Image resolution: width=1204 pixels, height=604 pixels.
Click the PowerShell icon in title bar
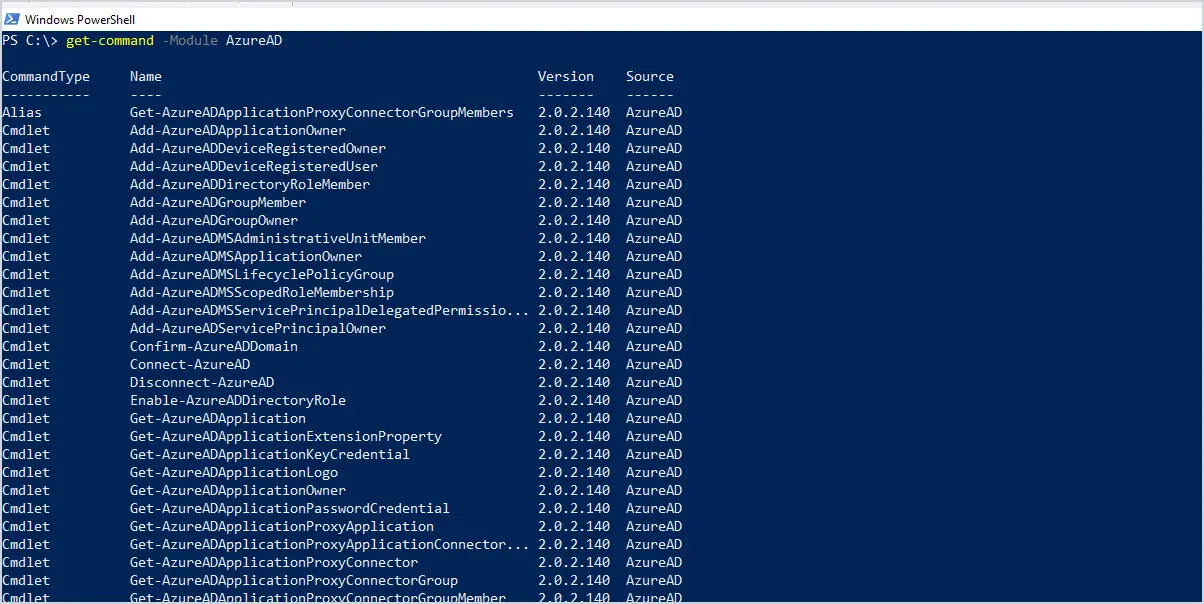10,19
